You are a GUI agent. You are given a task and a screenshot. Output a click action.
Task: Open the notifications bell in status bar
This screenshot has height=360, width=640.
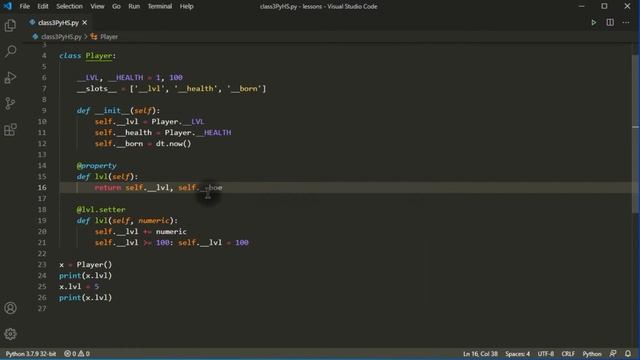click(x=628, y=353)
